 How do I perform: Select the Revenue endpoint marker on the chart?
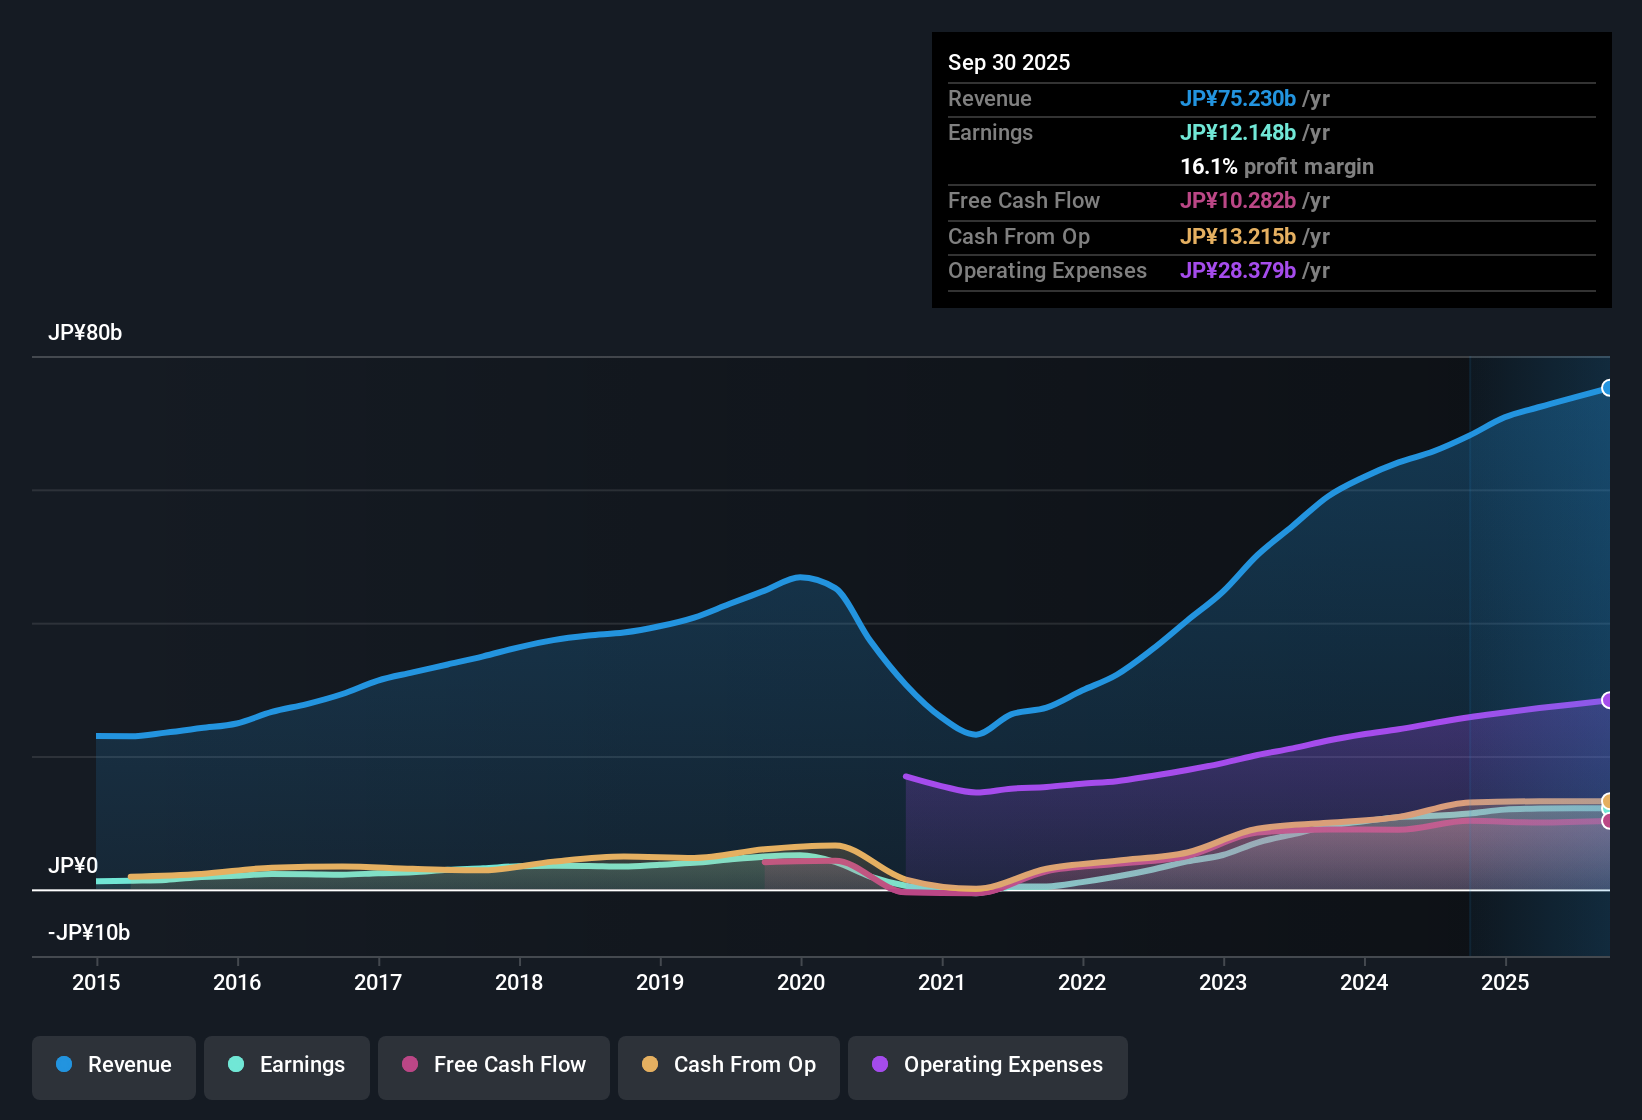[1609, 387]
